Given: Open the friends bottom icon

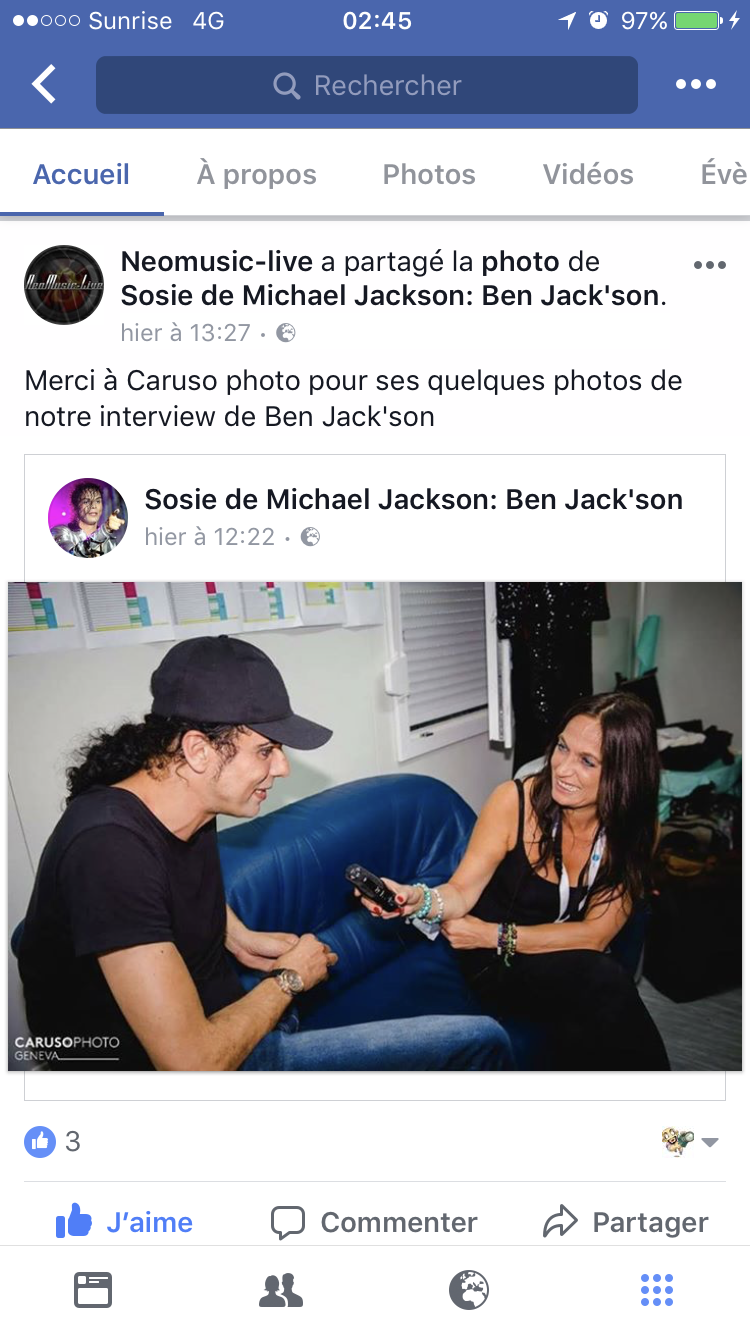Looking at the screenshot, I should point(281,1290).
